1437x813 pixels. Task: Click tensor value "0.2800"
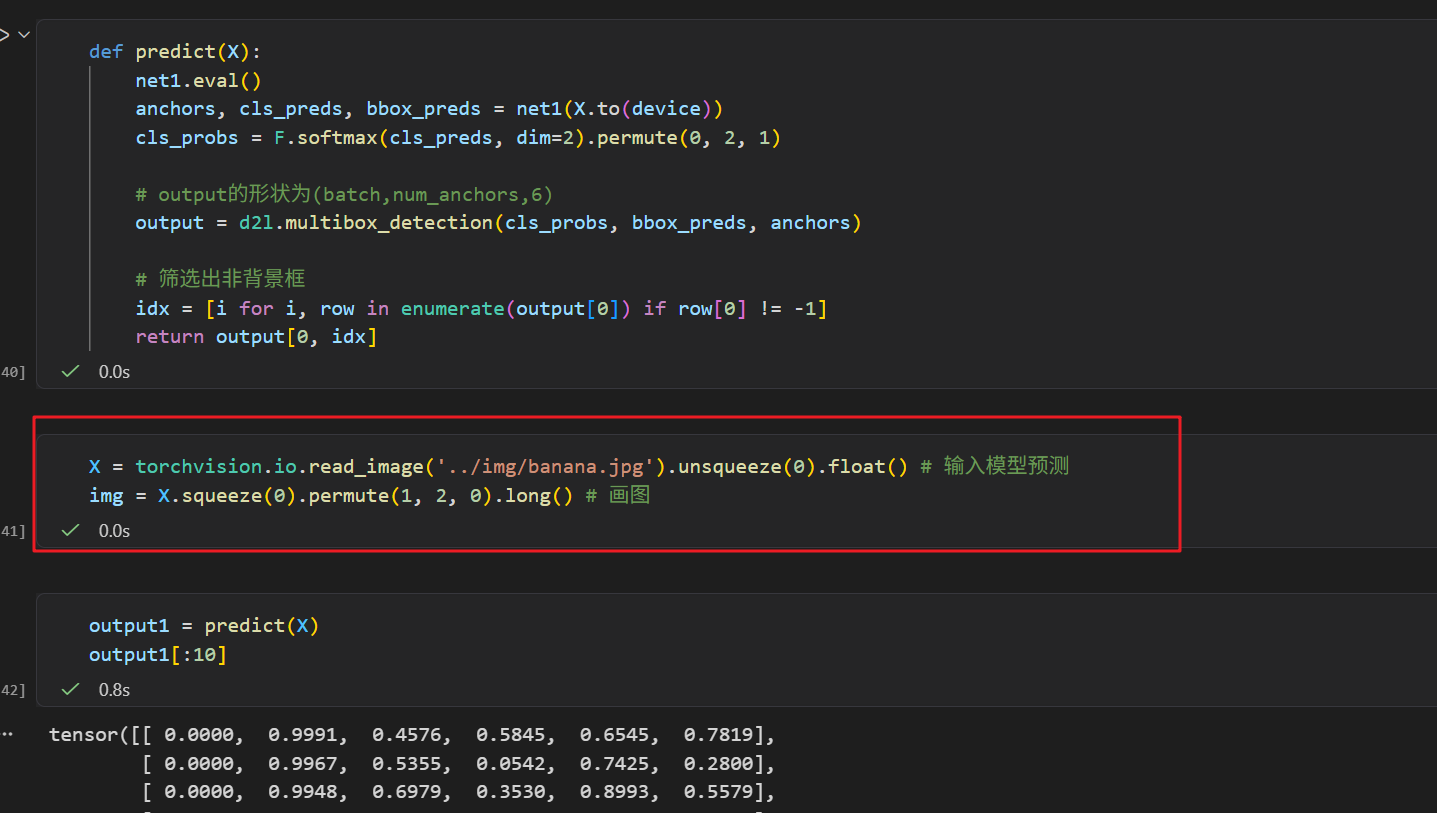718,764
